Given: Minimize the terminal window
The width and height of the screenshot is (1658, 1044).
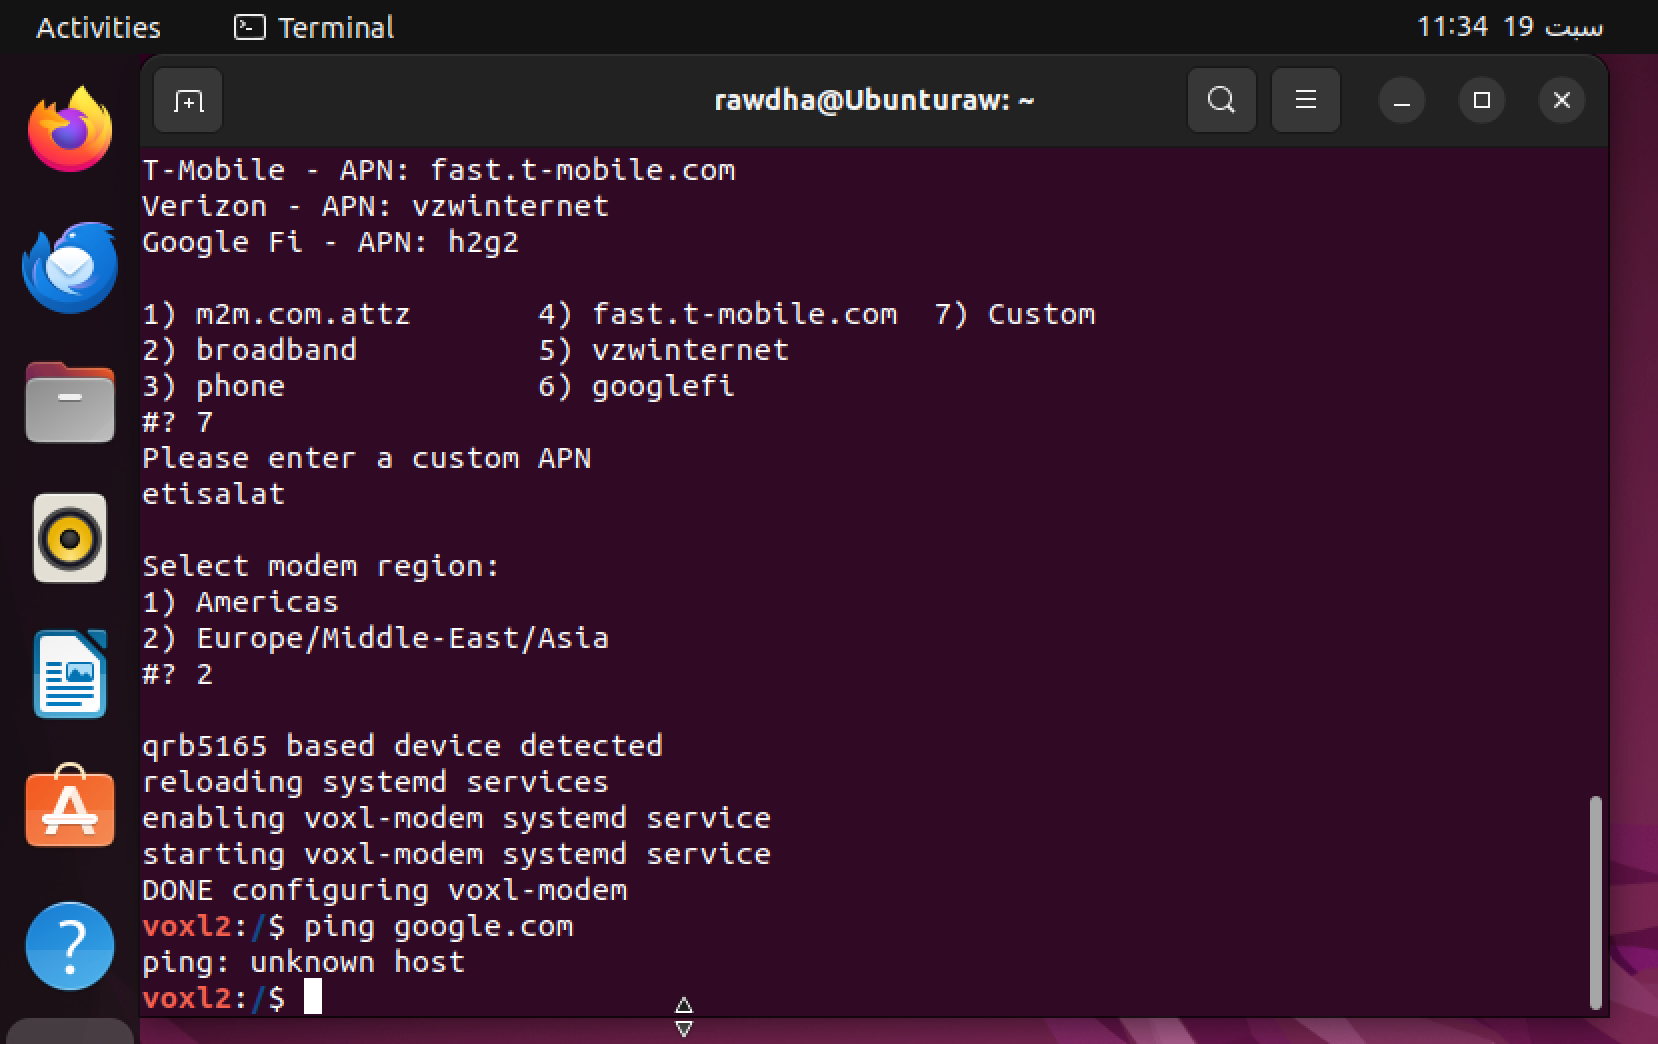Looking at the screenshot, I should [x=1402, y=100].
